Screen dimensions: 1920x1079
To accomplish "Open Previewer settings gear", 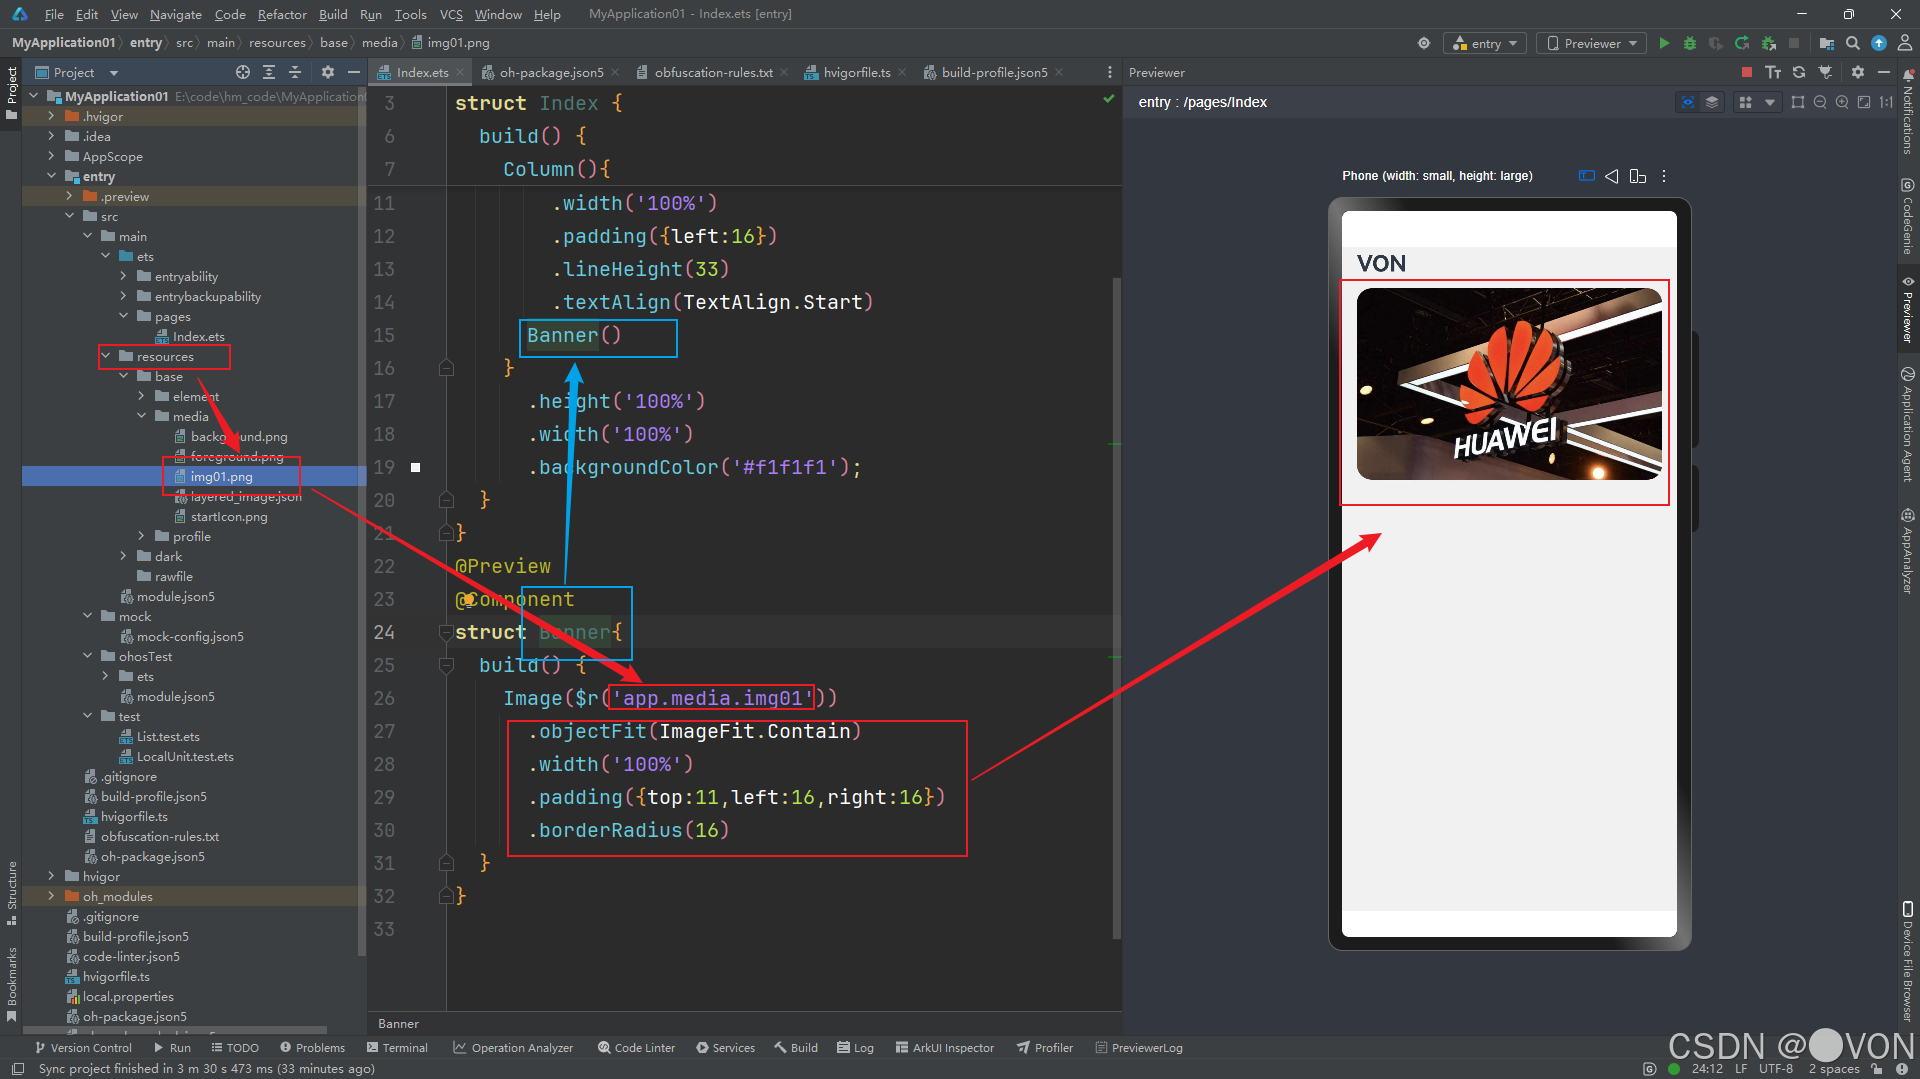I will 1858,72.
